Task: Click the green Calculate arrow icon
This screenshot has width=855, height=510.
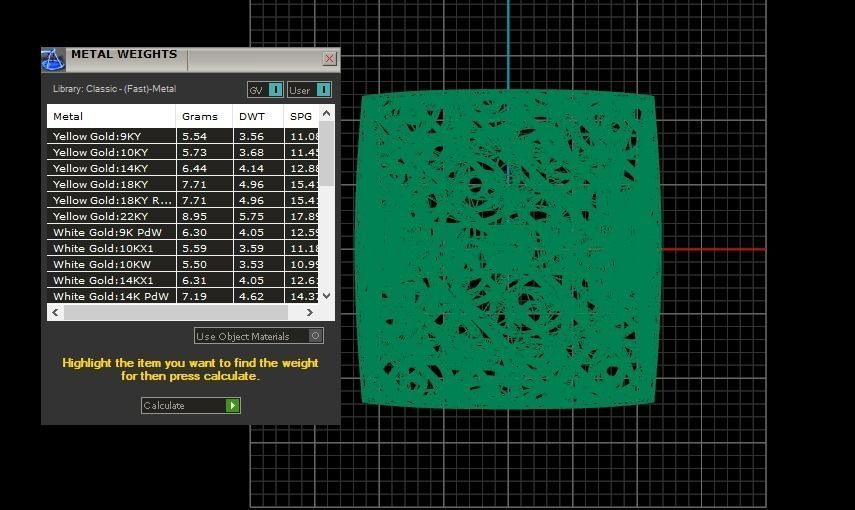Action: pos(233,405)
